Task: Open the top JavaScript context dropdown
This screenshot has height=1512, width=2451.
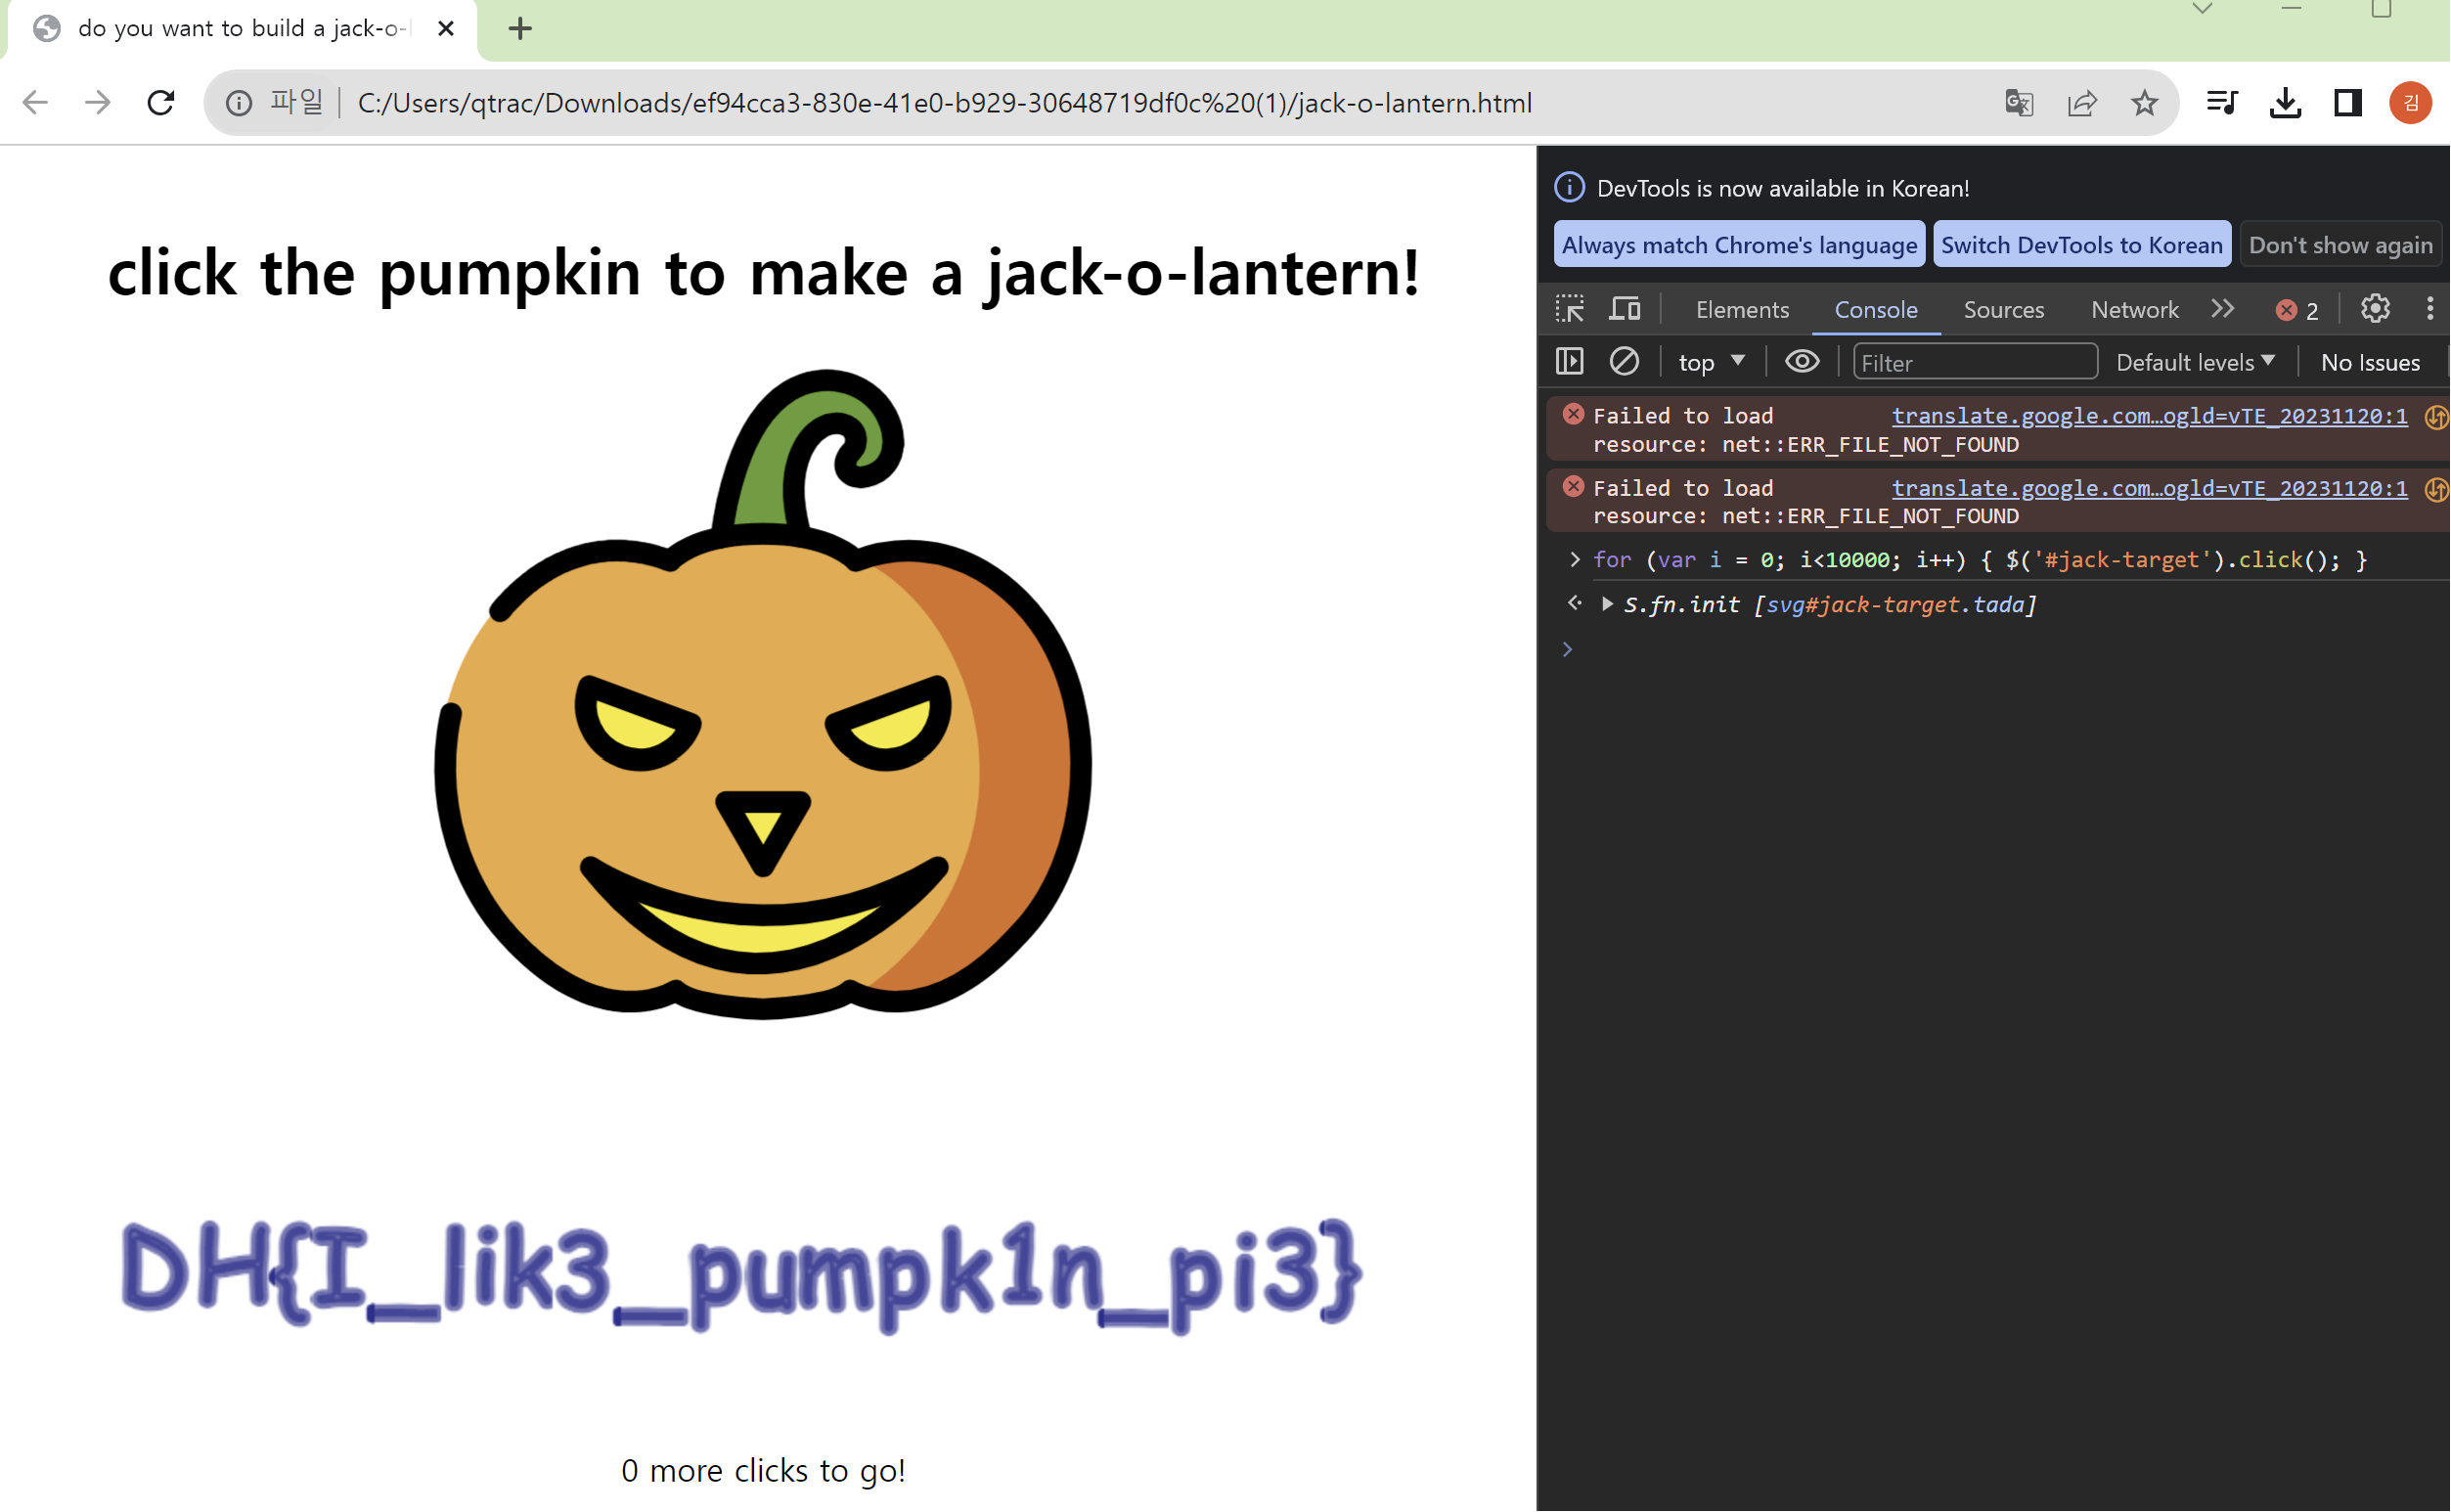Action: point(1710,362)
